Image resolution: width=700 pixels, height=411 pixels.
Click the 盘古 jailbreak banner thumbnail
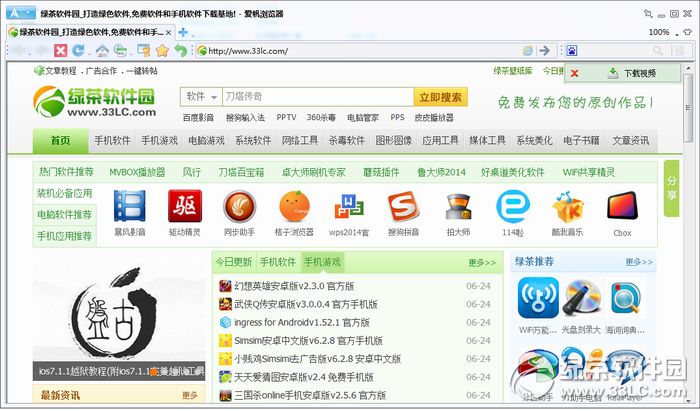click(x=119, y=315)
